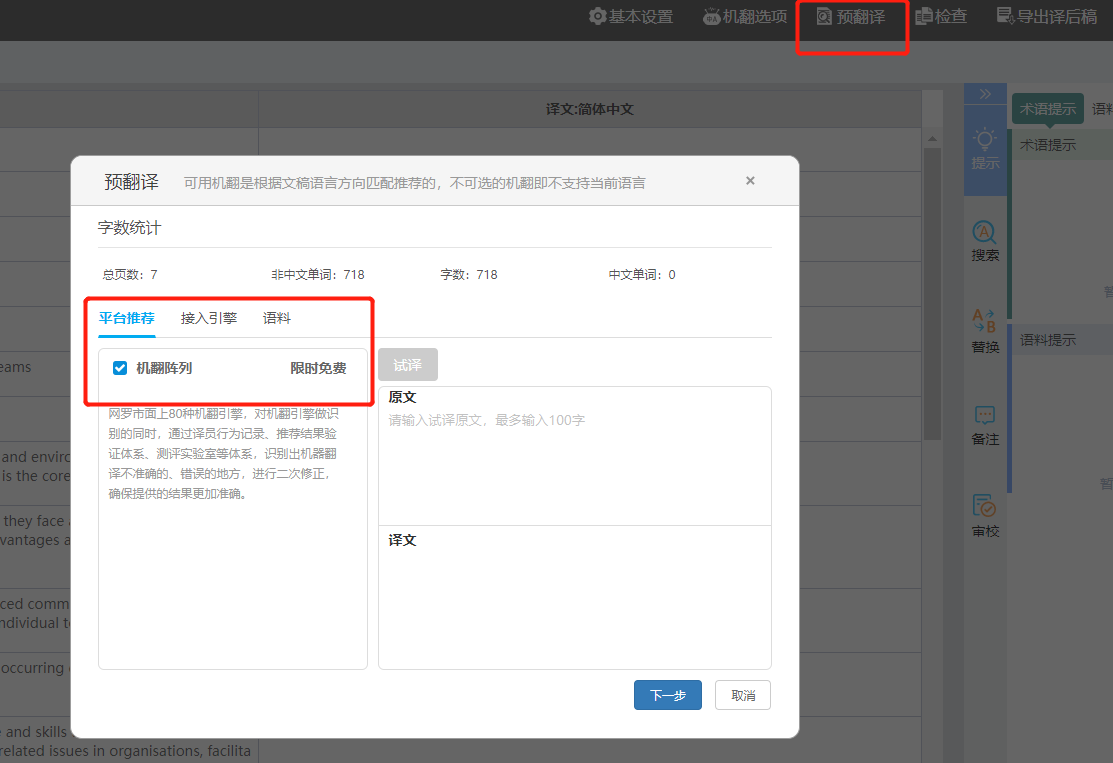This screenshot has height=763, width=1113.
Task: Click the 译文 output area
Action: pyautogui.click(x=575, y=598)
